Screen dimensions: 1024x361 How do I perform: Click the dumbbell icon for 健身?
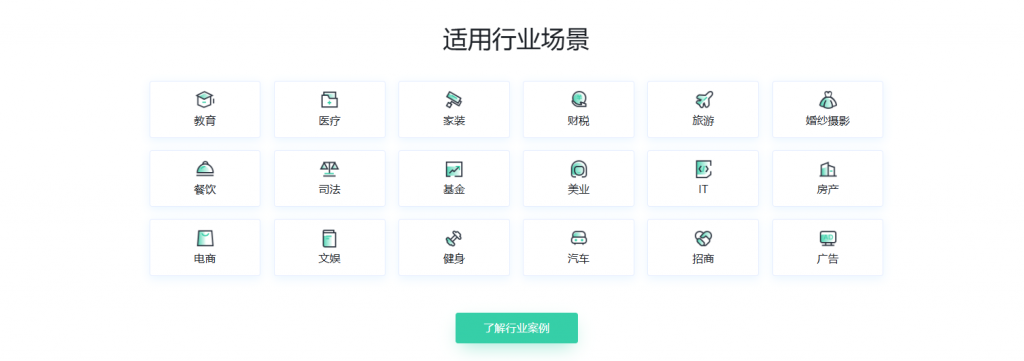454,238
